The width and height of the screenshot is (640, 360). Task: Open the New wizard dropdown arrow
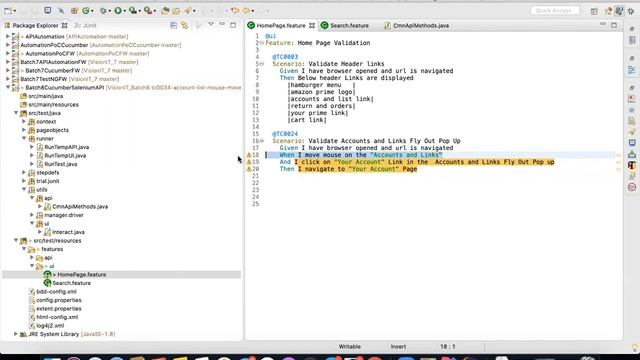tap(14, 11)
